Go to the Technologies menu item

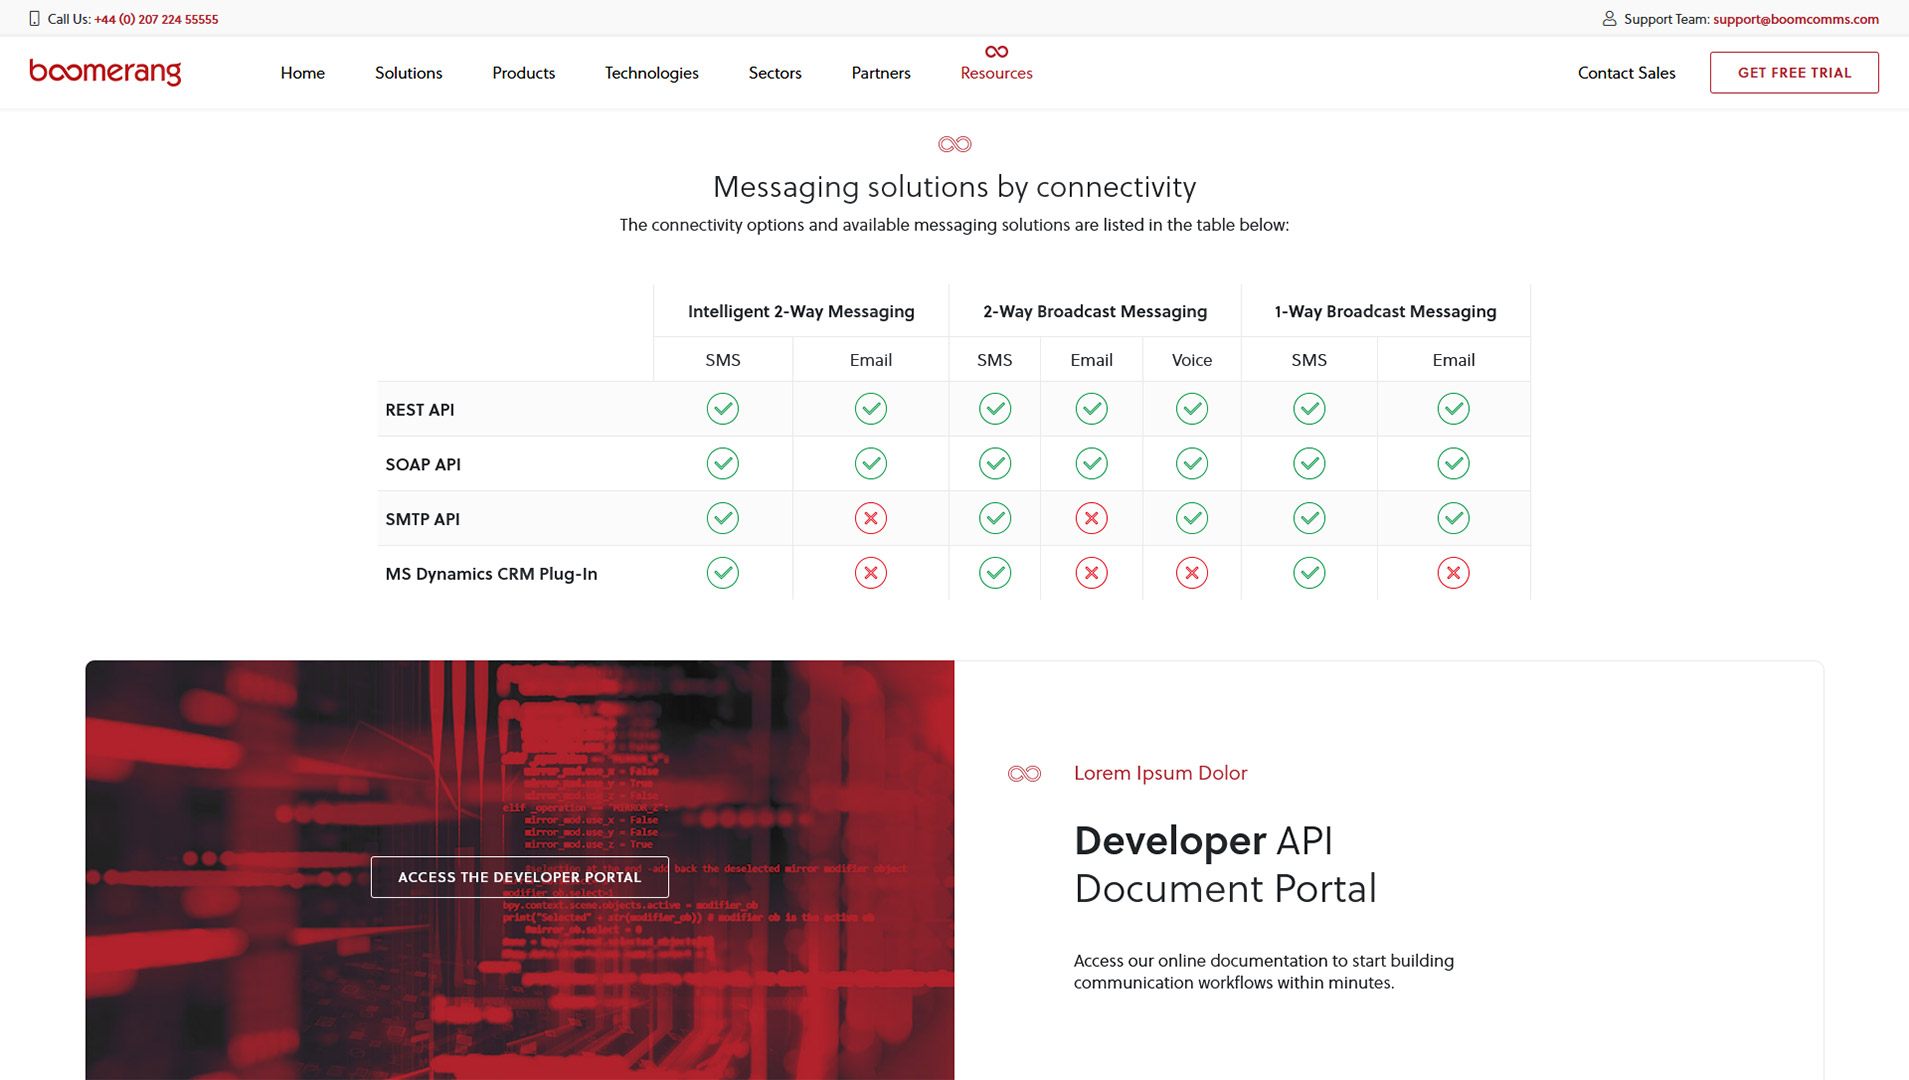point(651,73)
